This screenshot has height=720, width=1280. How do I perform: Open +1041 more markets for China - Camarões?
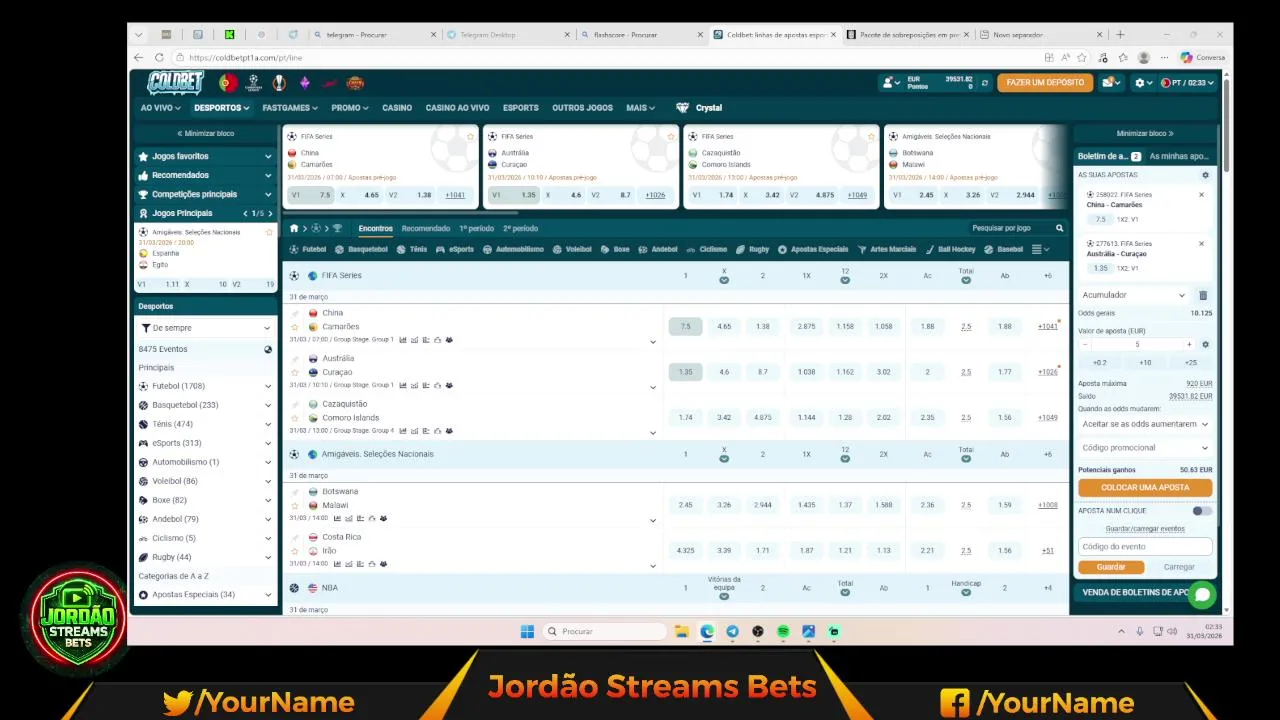click(x=1047, y=327)
